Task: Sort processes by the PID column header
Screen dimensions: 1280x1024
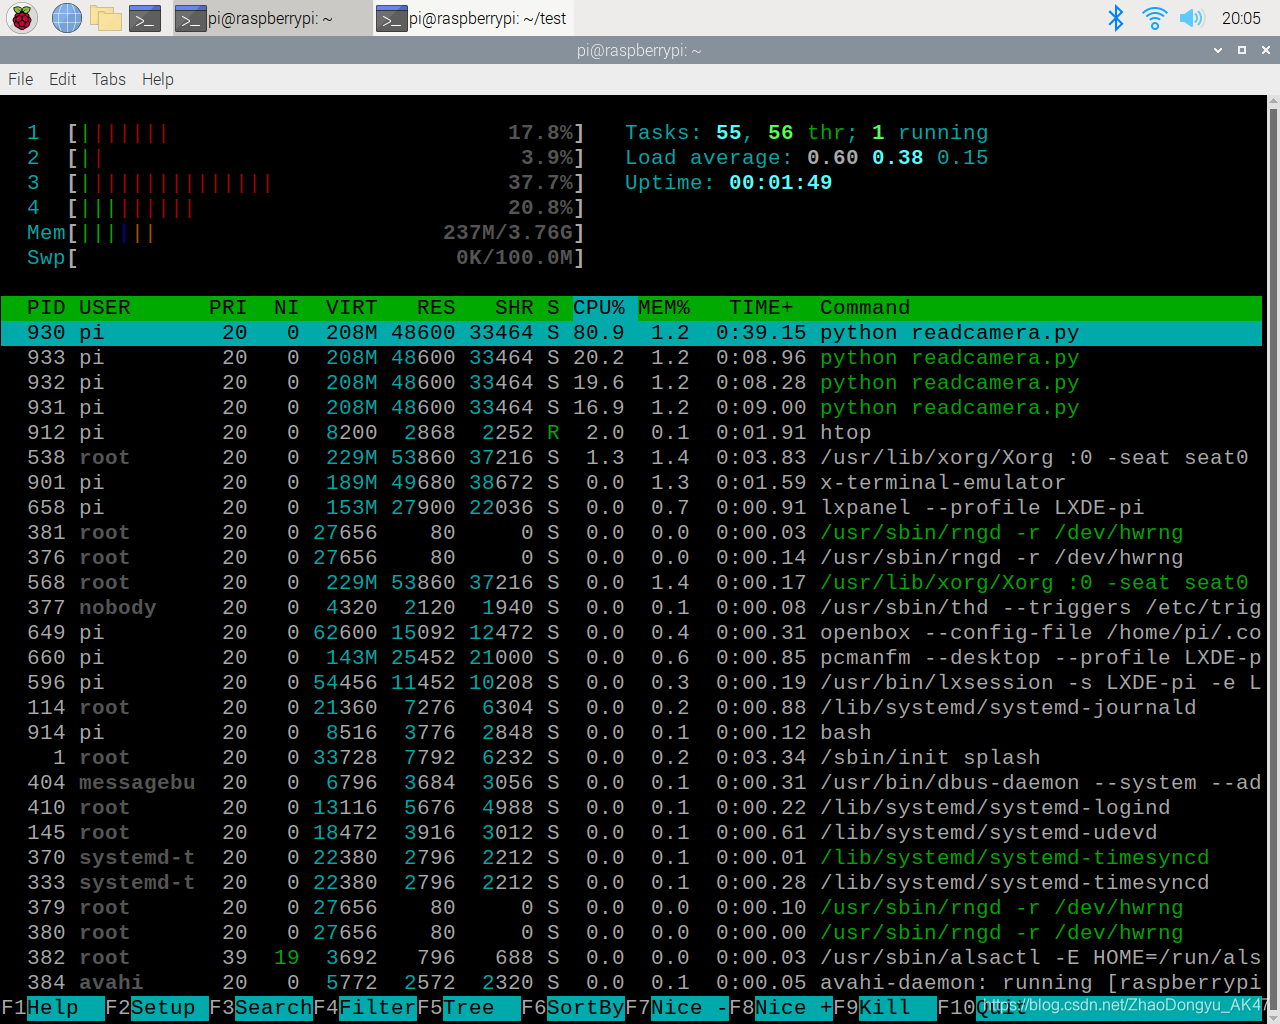Action: [x=46, y=308]
